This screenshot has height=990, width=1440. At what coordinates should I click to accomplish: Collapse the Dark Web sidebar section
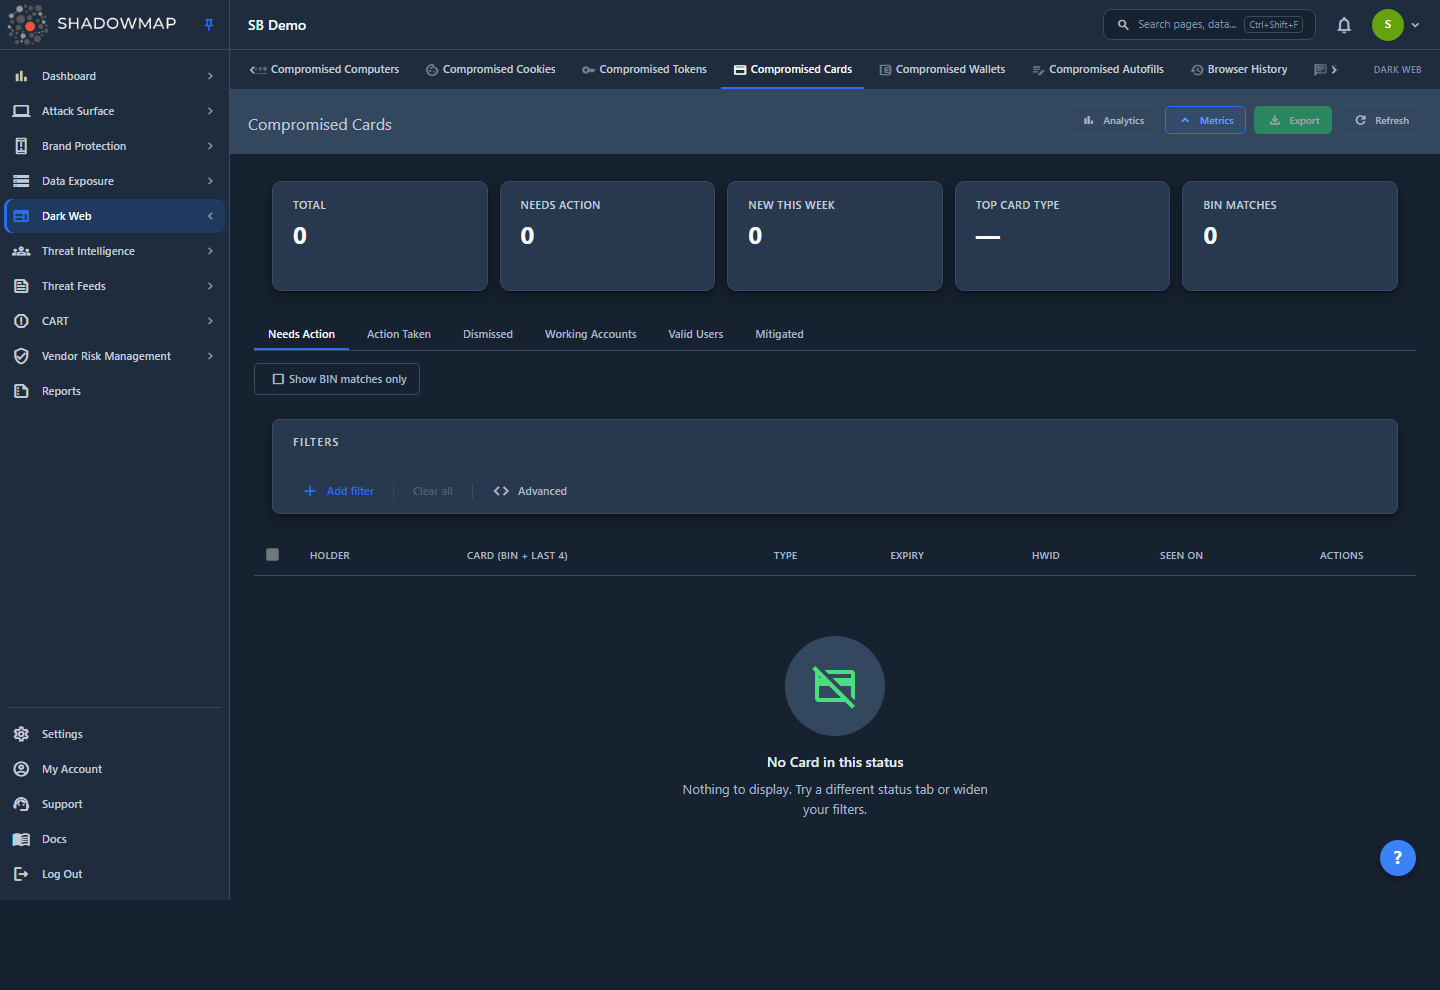click(x=210, y=216)
